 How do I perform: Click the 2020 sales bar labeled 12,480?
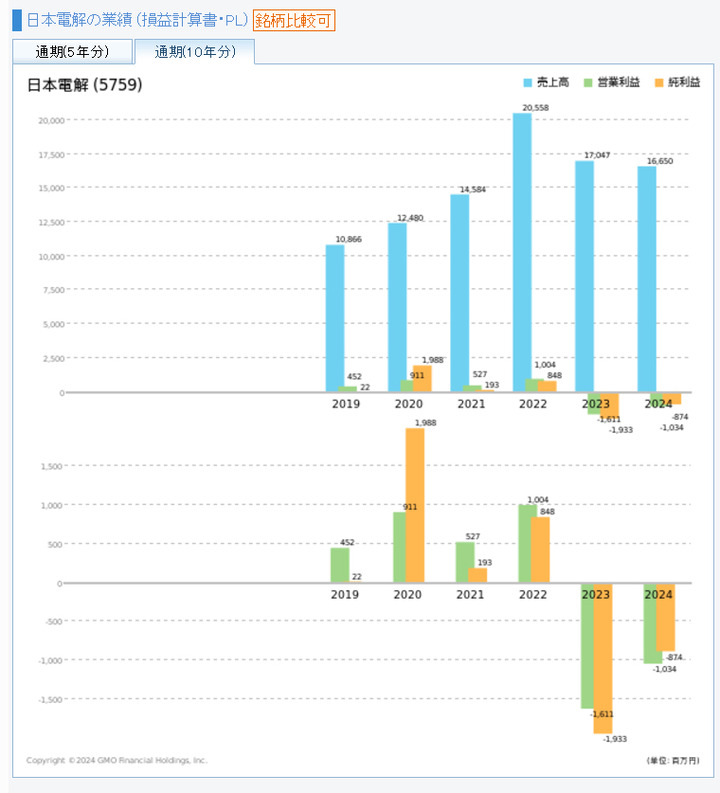point(397,307)
